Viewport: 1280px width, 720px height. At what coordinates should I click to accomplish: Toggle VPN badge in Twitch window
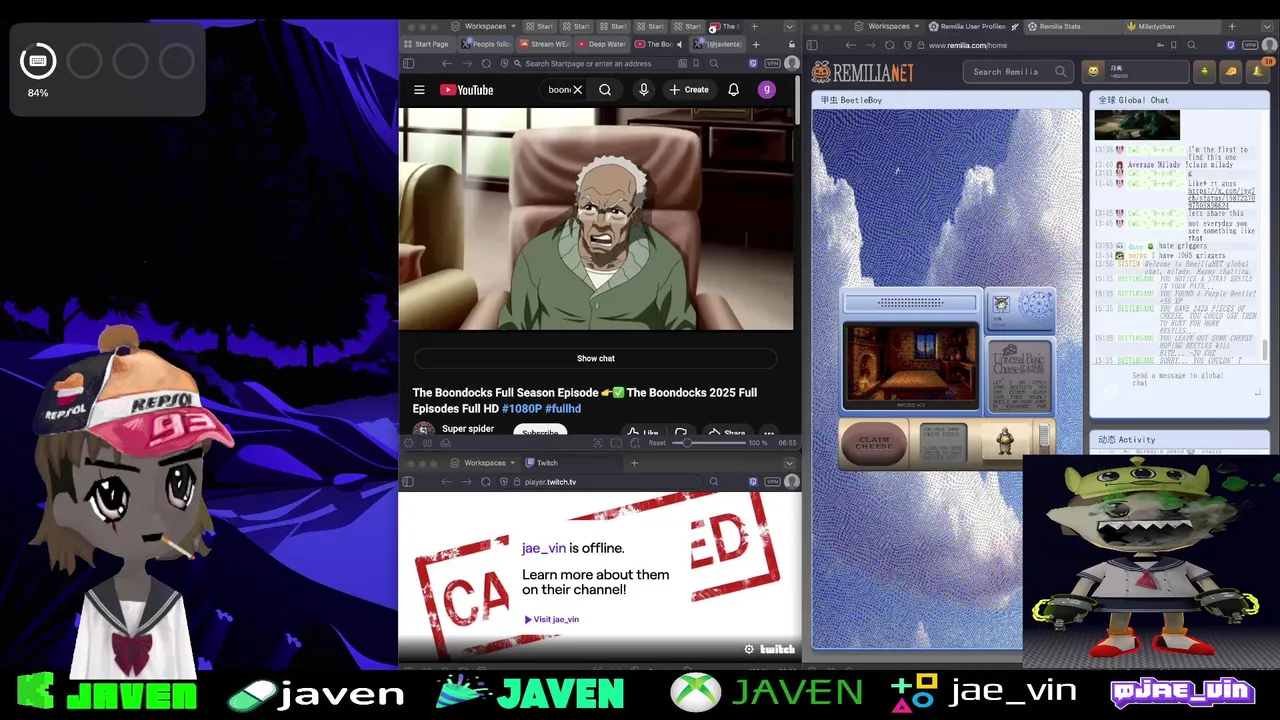pyautogui.click(x=772, y=482)
